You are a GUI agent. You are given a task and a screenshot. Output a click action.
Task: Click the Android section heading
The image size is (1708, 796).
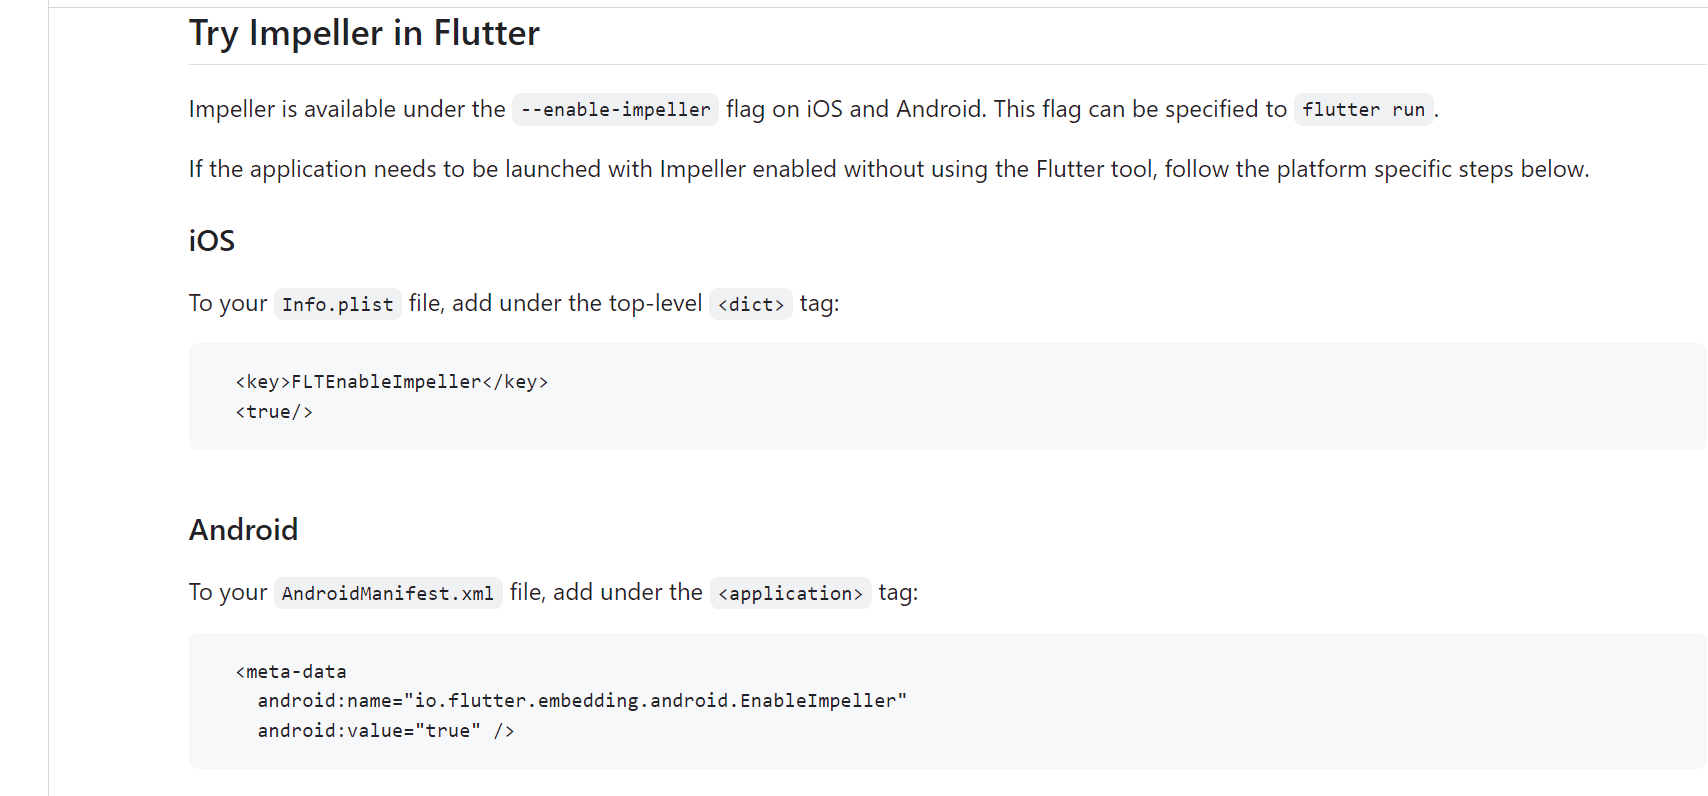243,530
